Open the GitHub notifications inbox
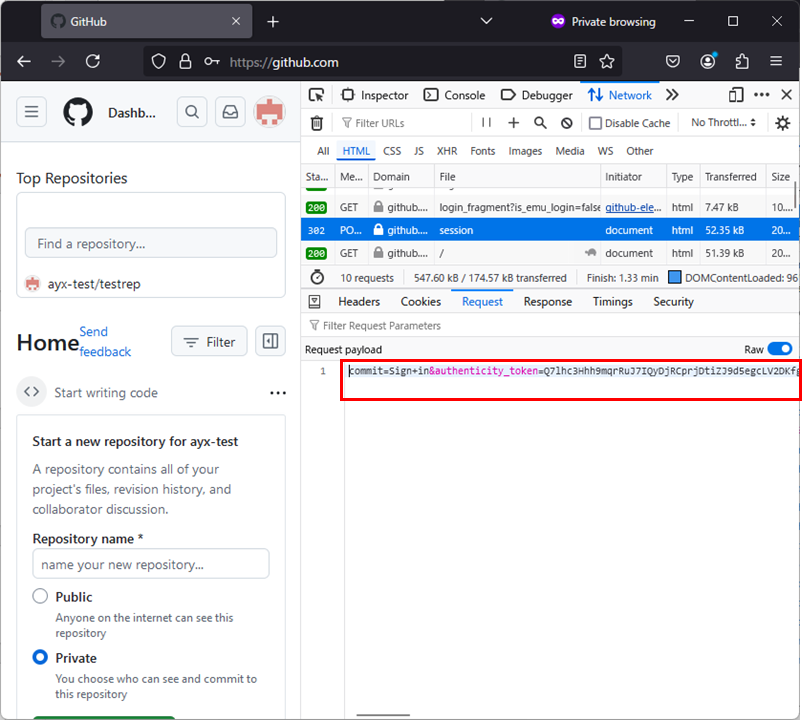The height and width of the screenshot is (720, 802). (x=230, y=111)
